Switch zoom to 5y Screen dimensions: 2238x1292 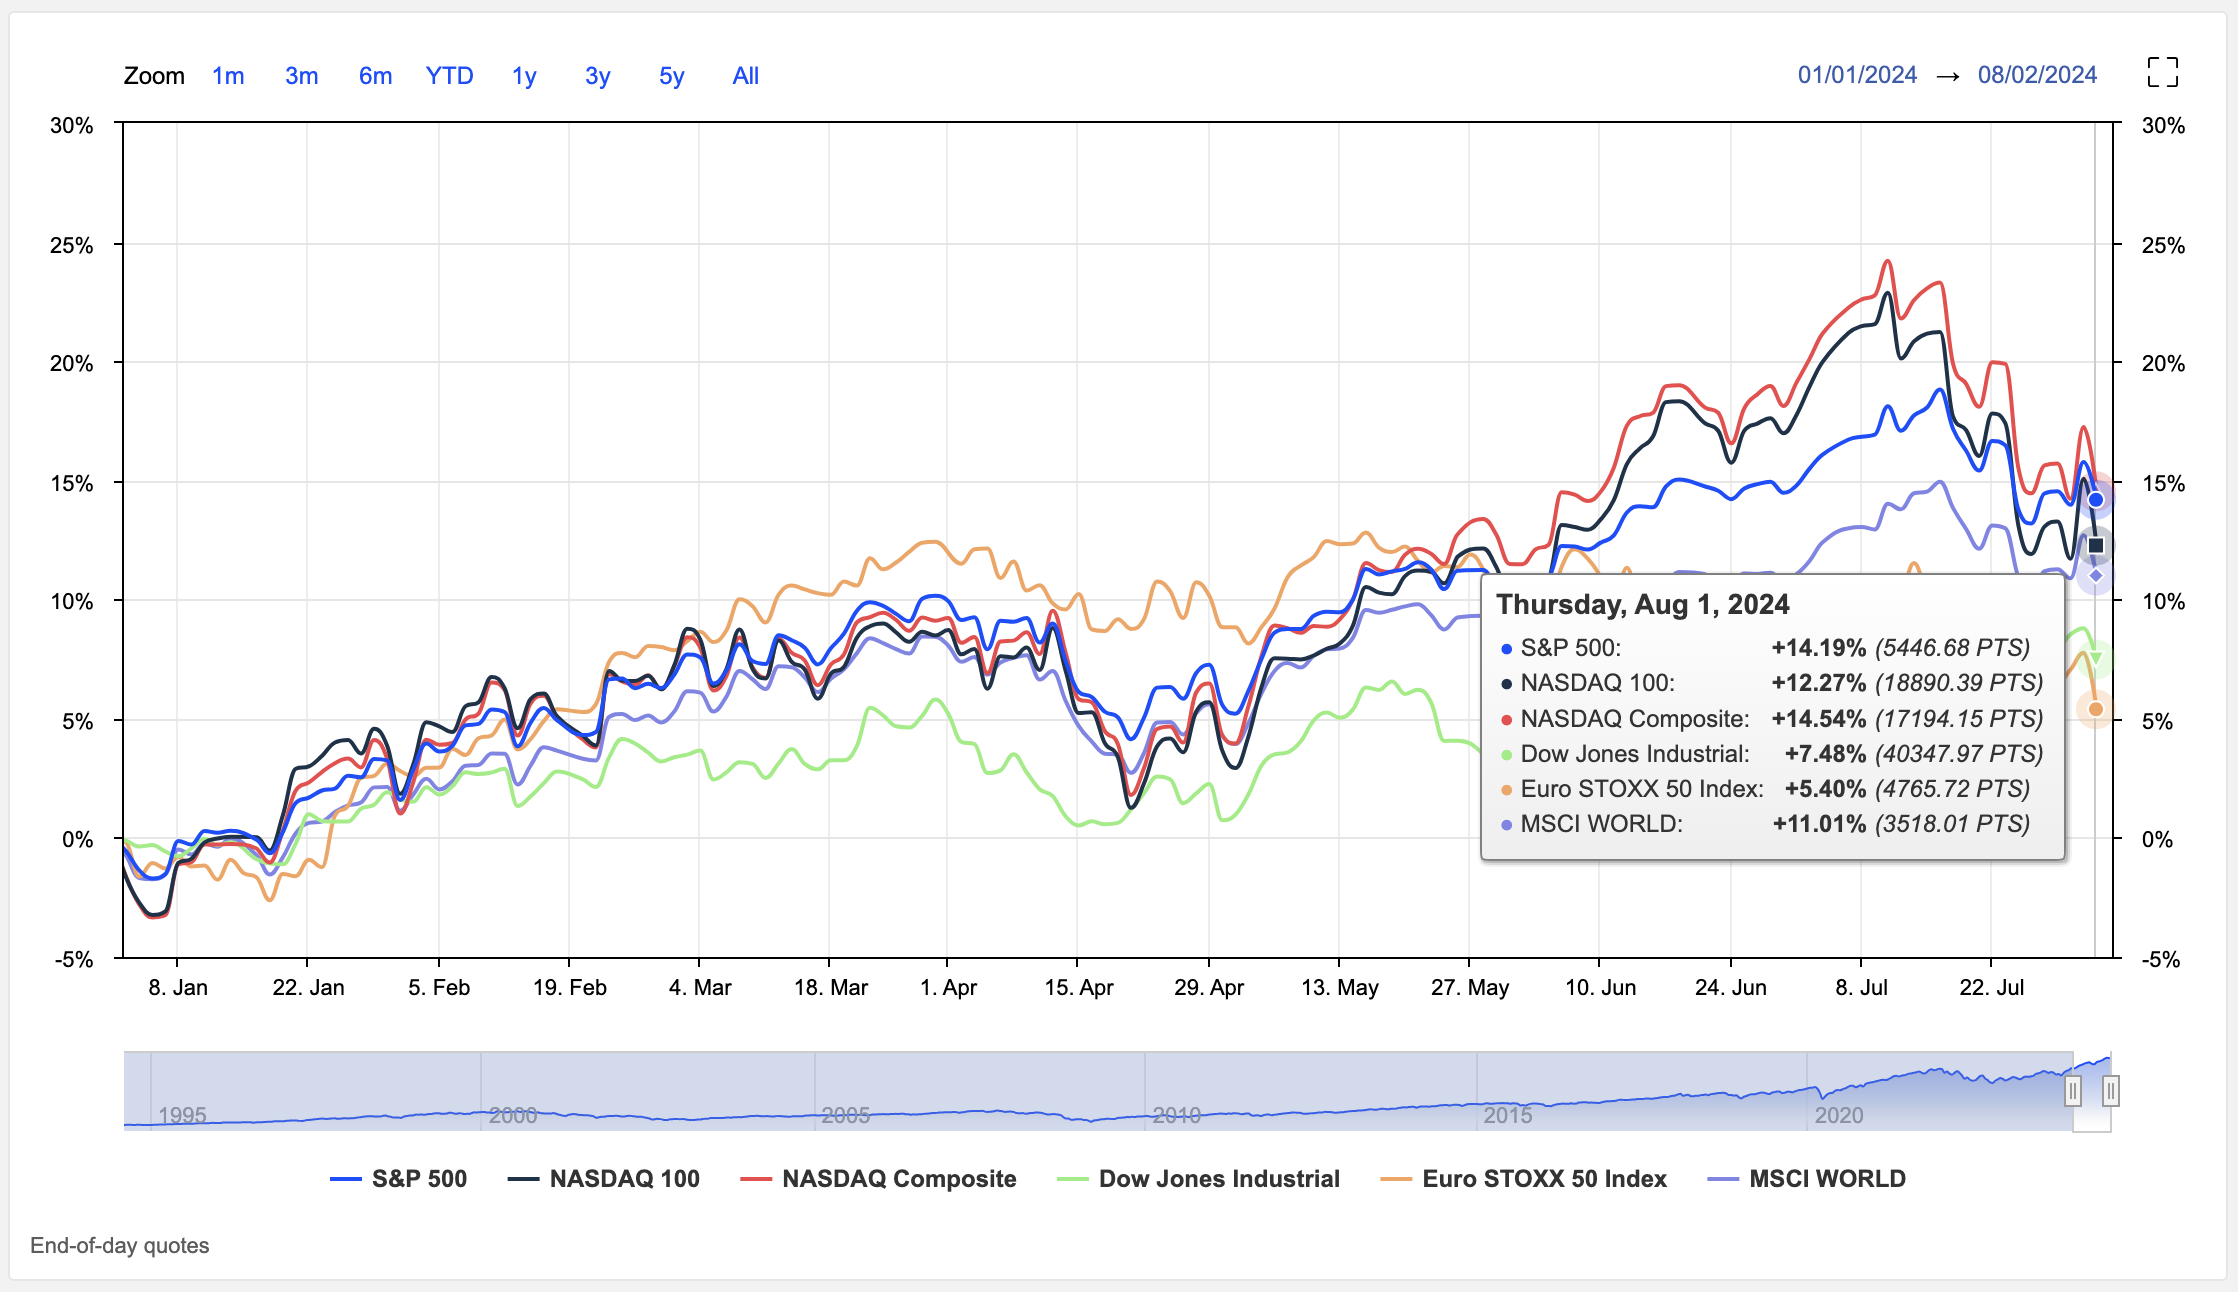[x=671, y=76]
